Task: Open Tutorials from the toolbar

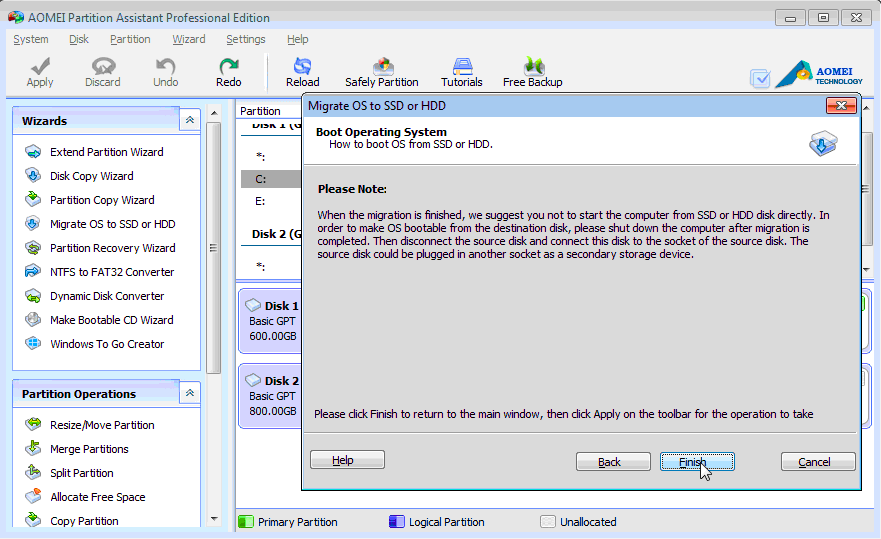Action: [x=462, y=73]
